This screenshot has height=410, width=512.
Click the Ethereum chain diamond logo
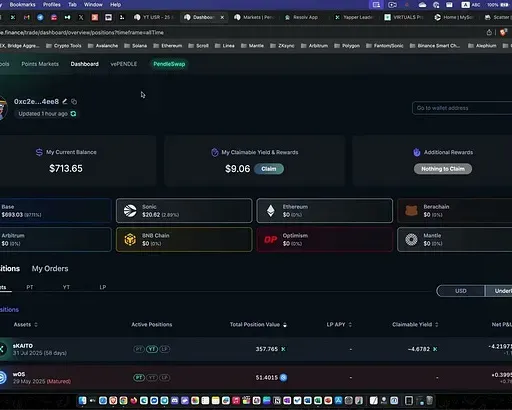click(271, 211)
